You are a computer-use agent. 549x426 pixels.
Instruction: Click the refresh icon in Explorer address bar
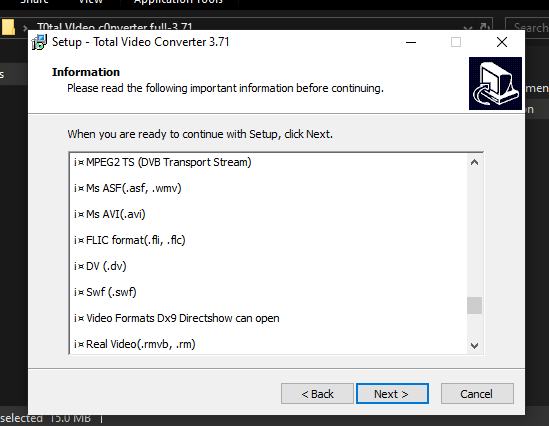[485, 27]
